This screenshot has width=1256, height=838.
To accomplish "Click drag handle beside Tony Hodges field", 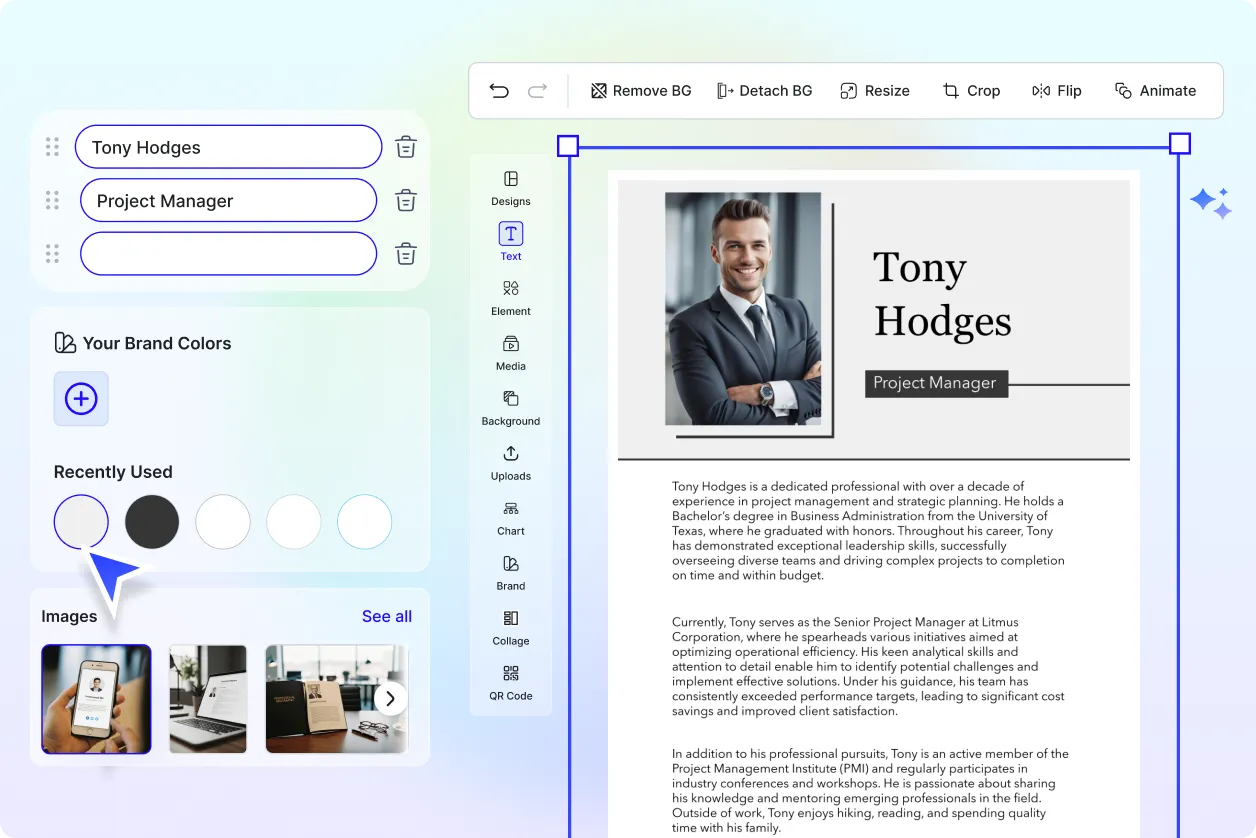I will (52, 147).
